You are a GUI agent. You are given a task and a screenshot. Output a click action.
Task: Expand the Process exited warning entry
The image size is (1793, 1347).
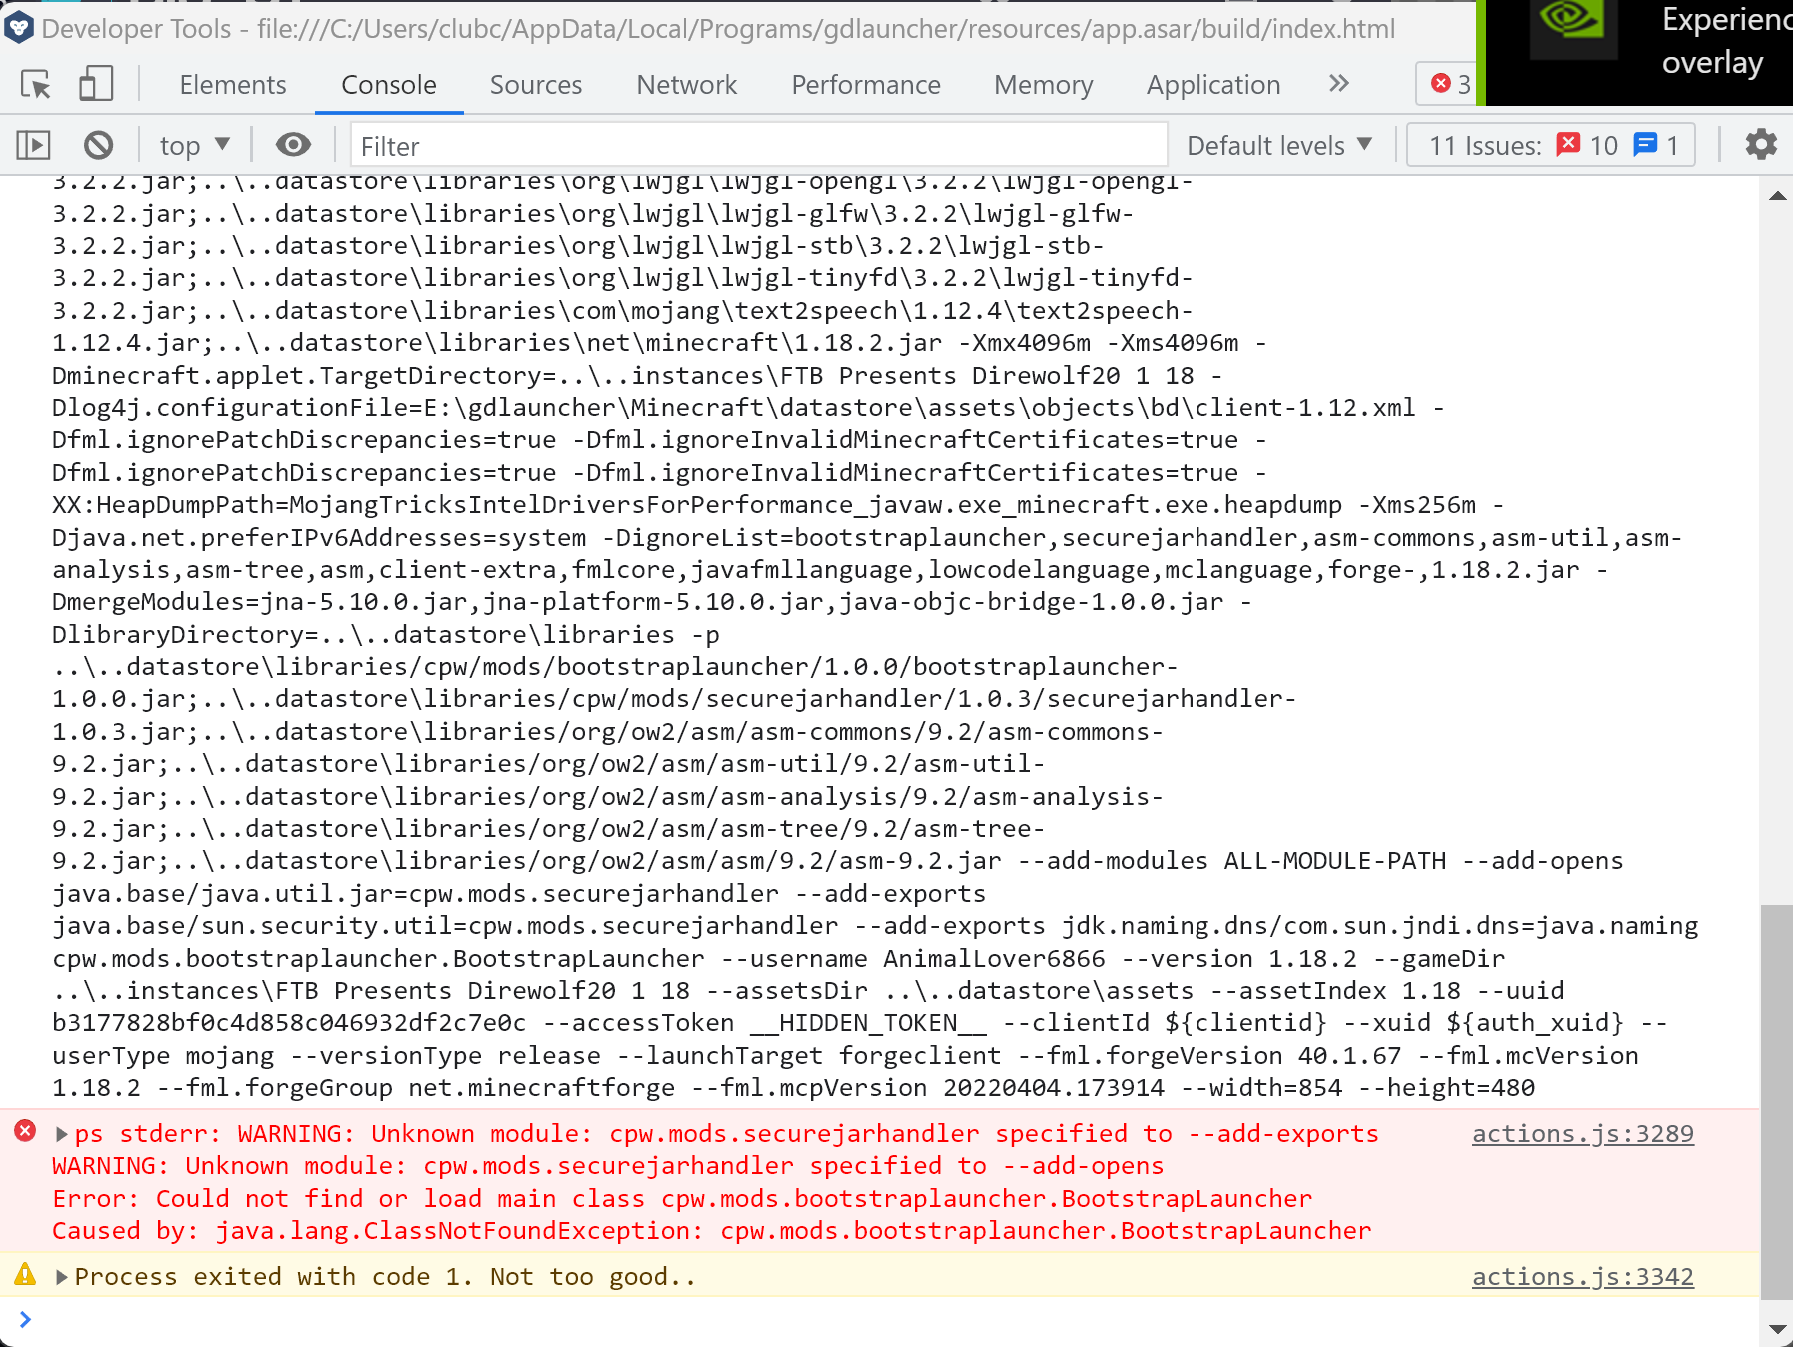[x=62, y=1276]
